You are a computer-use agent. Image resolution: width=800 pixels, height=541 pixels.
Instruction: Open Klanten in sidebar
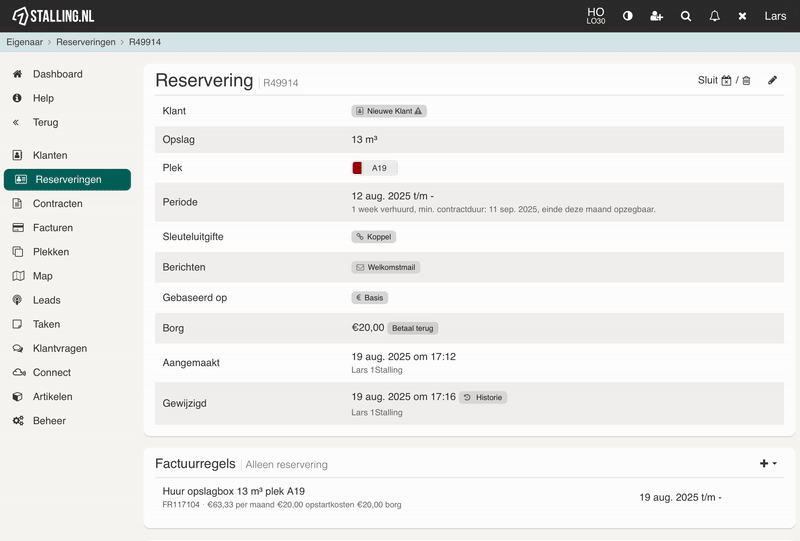50,155
